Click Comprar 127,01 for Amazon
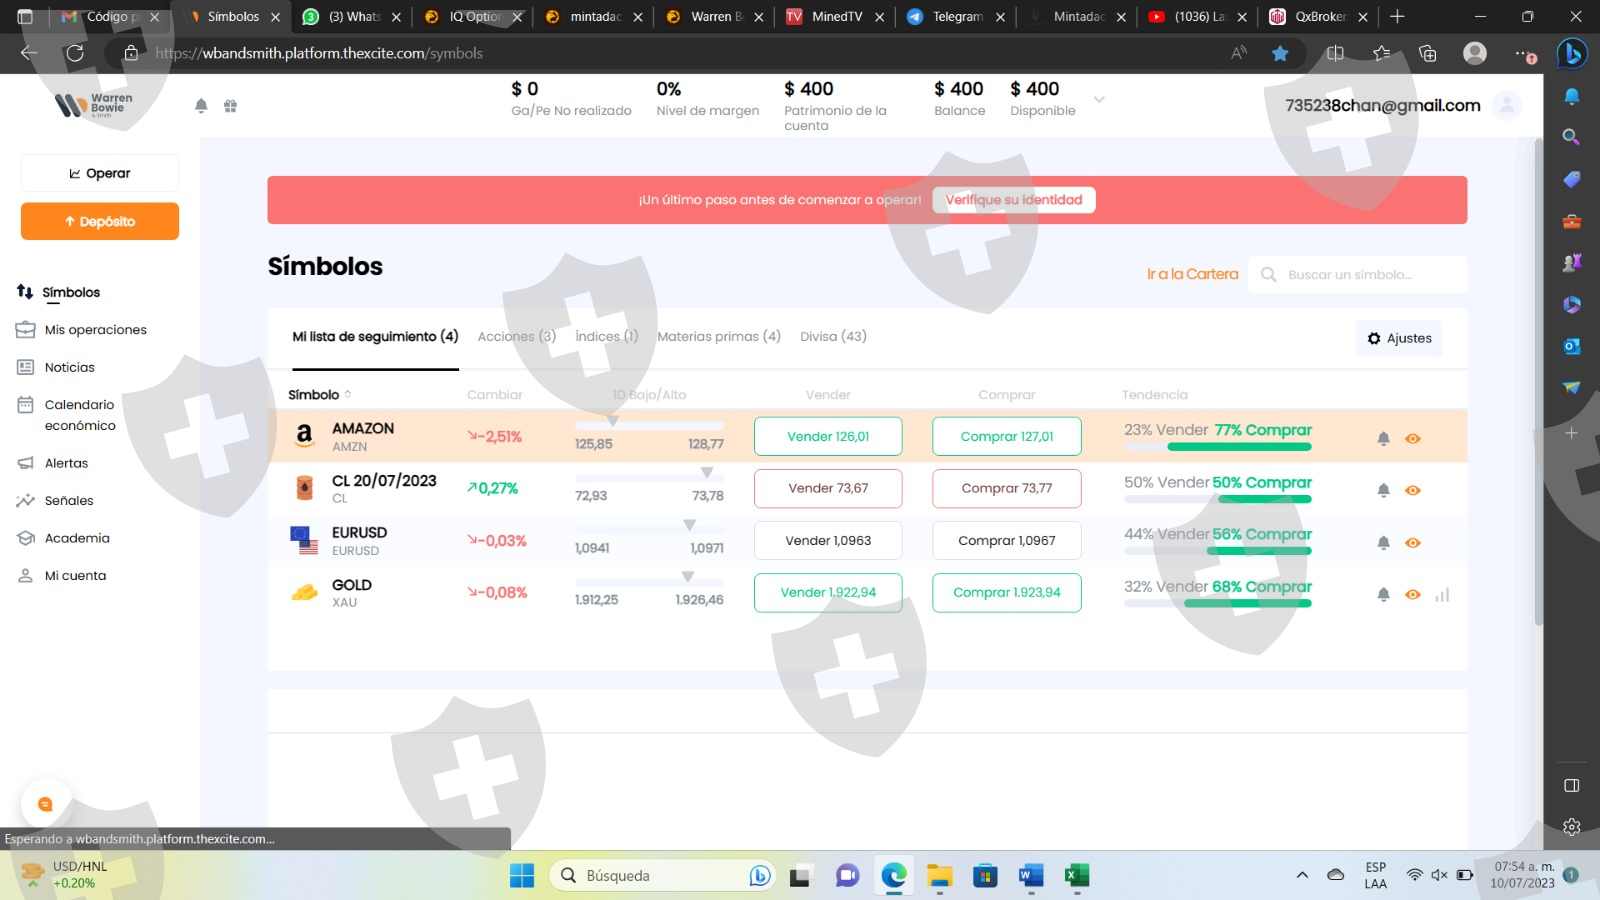This screenshot has width=1600, height=900. click(x=1006, y=436)
